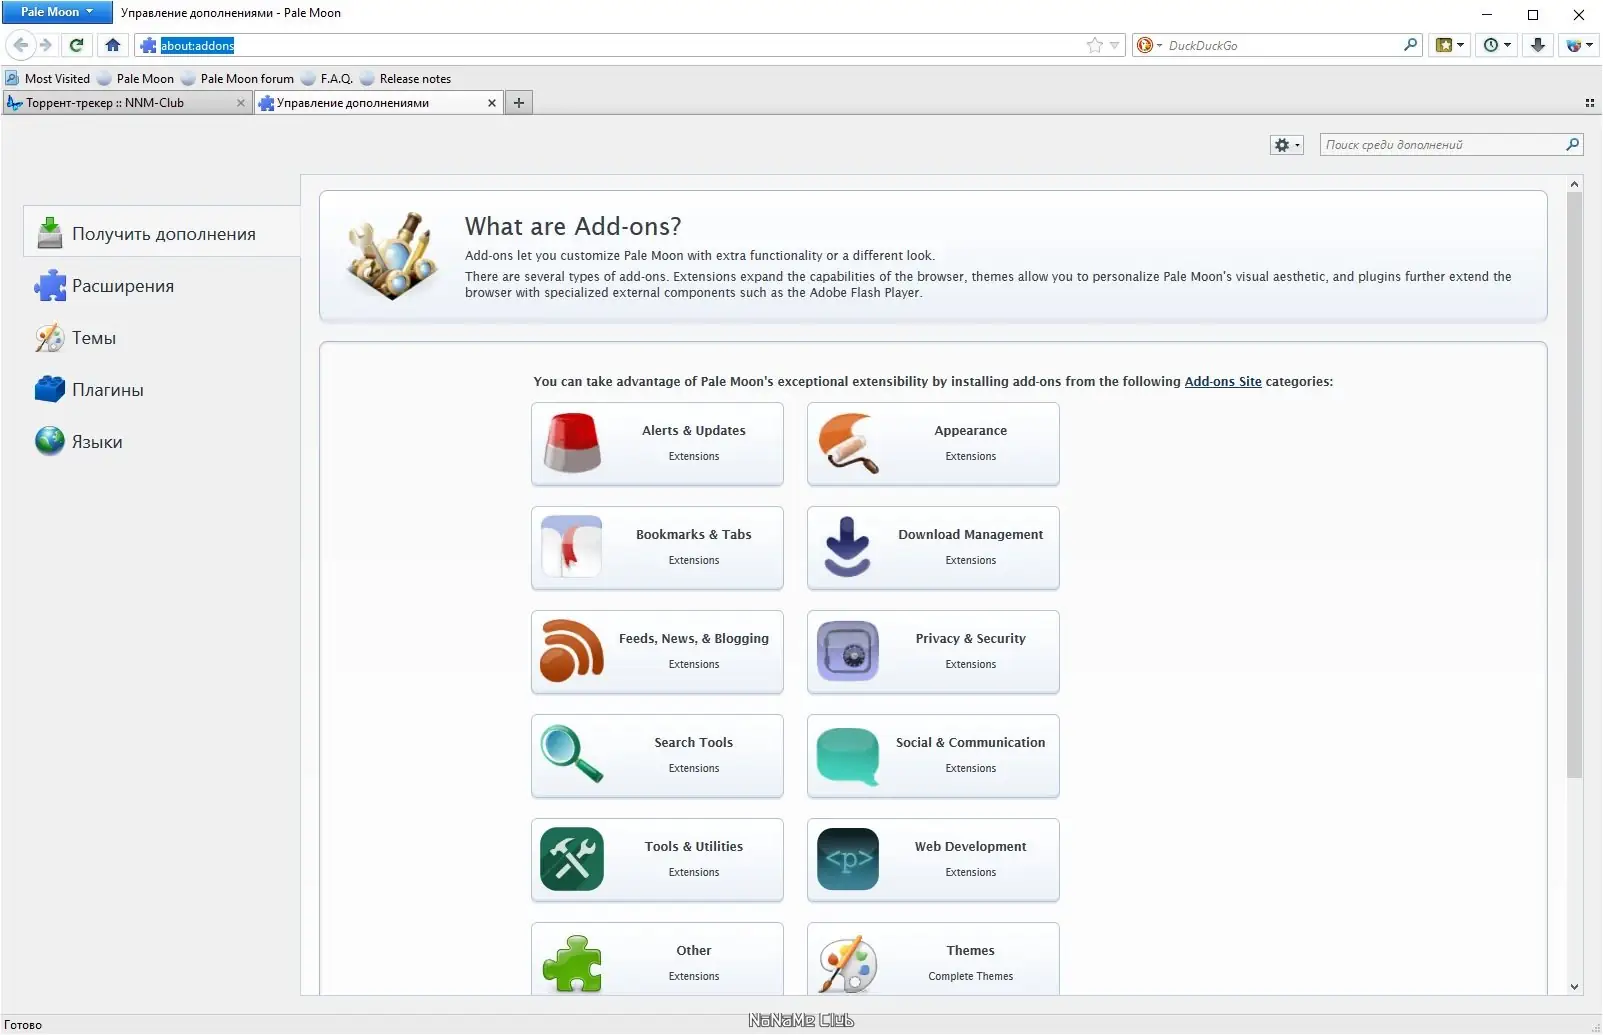Click the scrollbar down arrow
The height and width of the screenshot is (1035, 1603).
1574,986
